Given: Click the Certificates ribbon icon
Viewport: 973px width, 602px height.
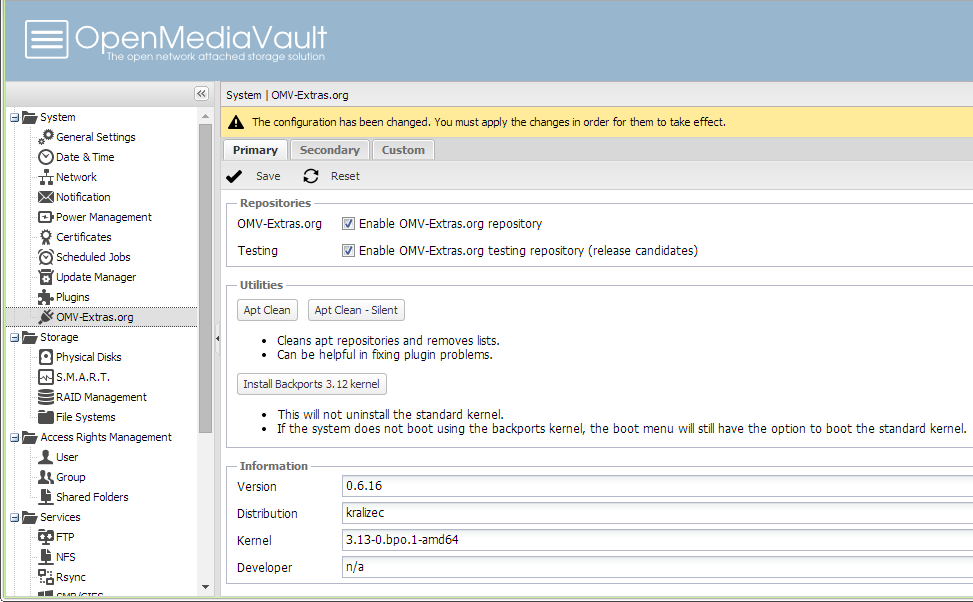Looking at the screenshot, I should 46,237.
